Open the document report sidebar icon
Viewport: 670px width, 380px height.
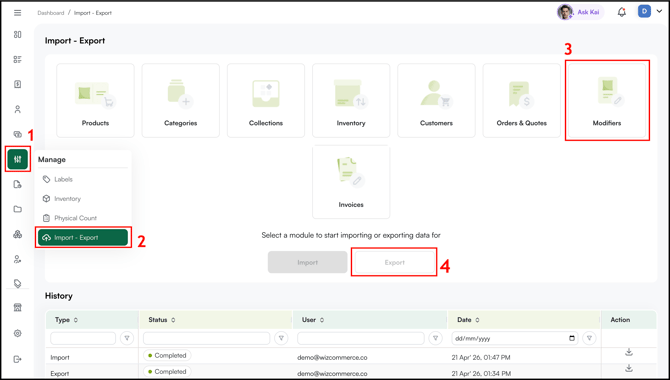coord(18,184)
